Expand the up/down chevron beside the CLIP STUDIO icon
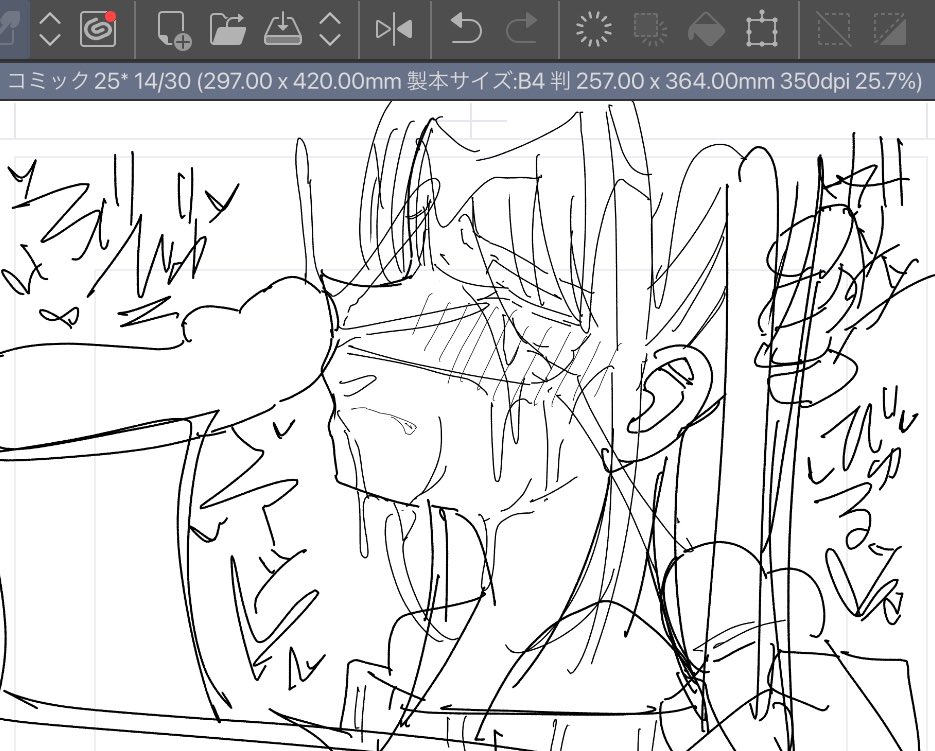This screenshot has height=751, width=935. click(x=50, y=29)
